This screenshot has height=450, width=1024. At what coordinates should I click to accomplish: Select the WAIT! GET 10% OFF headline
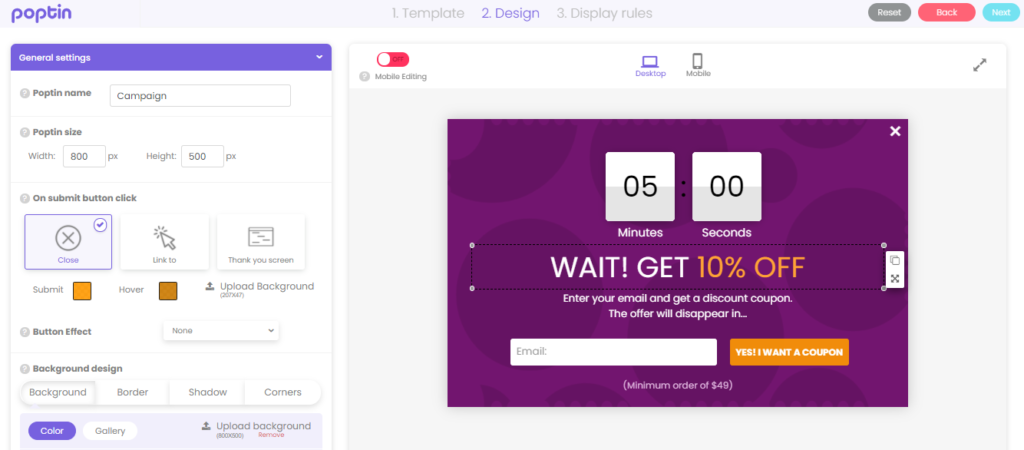(x=677, y=267)
